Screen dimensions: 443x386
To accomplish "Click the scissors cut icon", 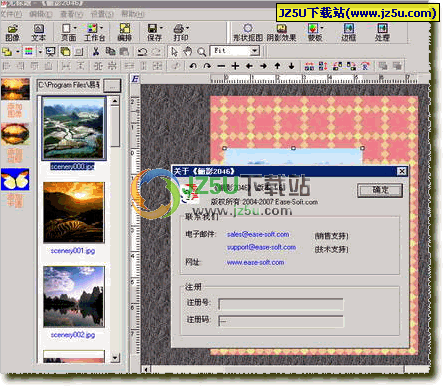I will (x=96, y=51).
